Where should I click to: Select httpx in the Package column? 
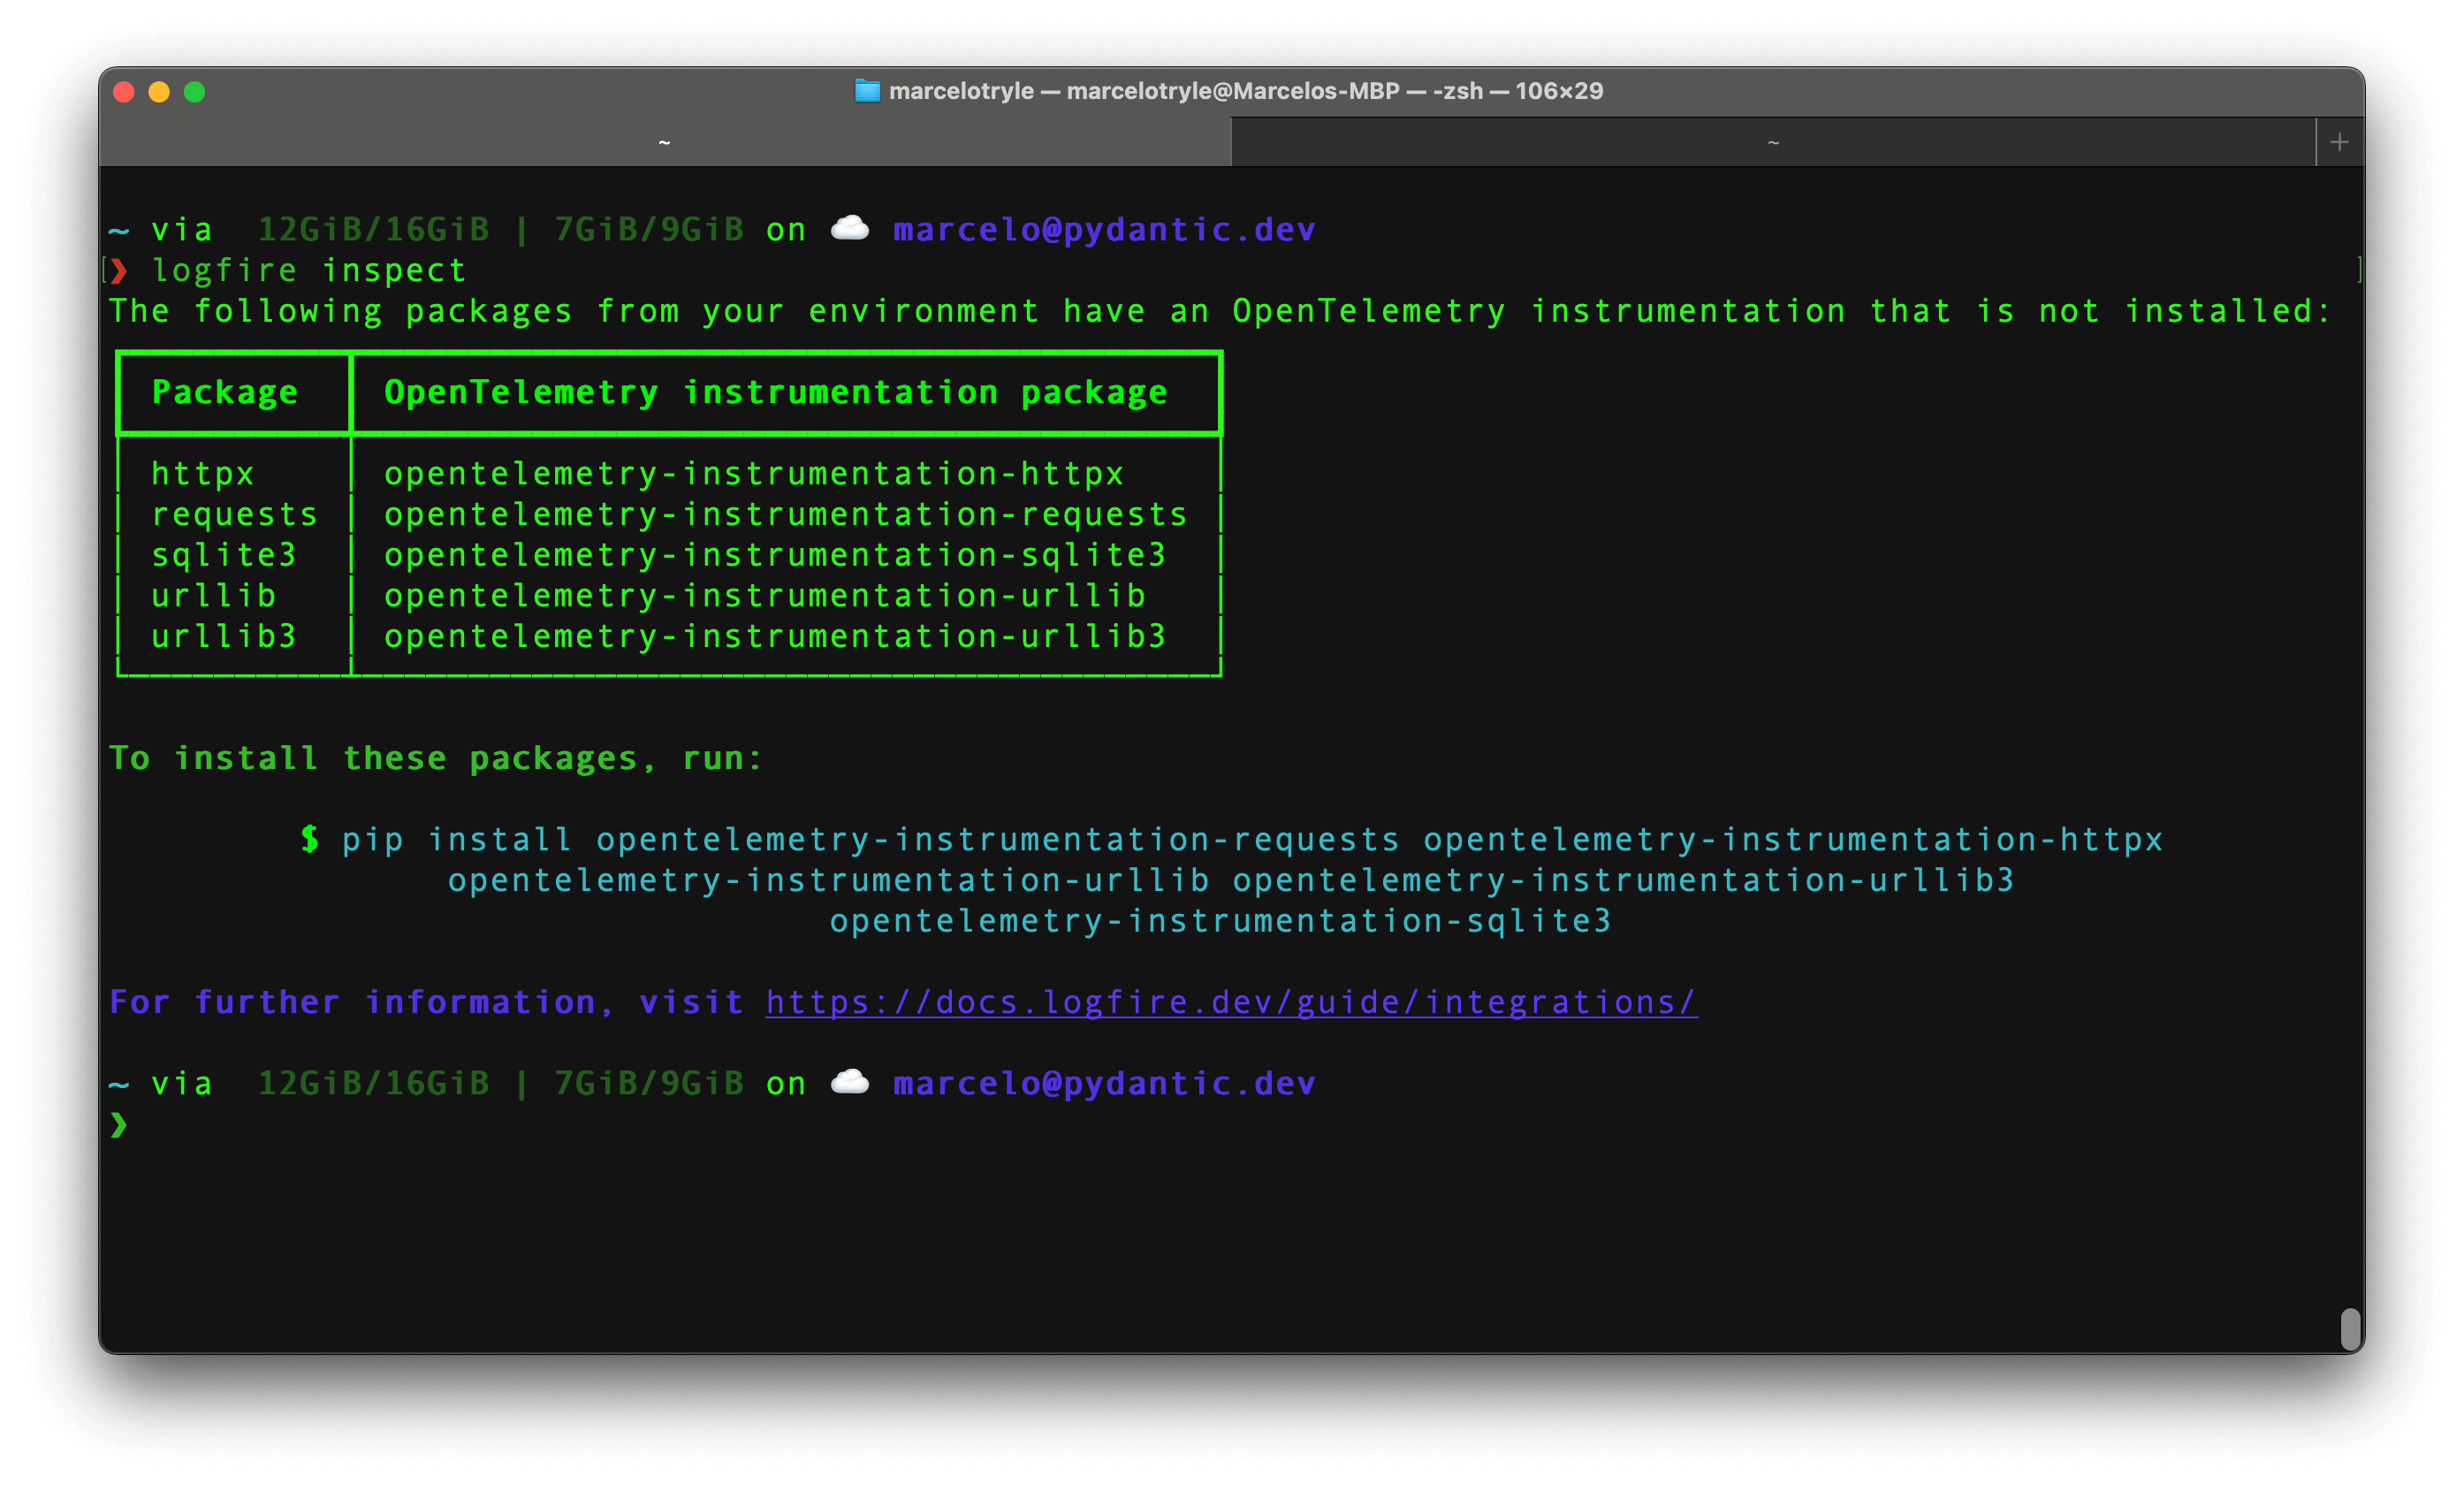[202, 473]
